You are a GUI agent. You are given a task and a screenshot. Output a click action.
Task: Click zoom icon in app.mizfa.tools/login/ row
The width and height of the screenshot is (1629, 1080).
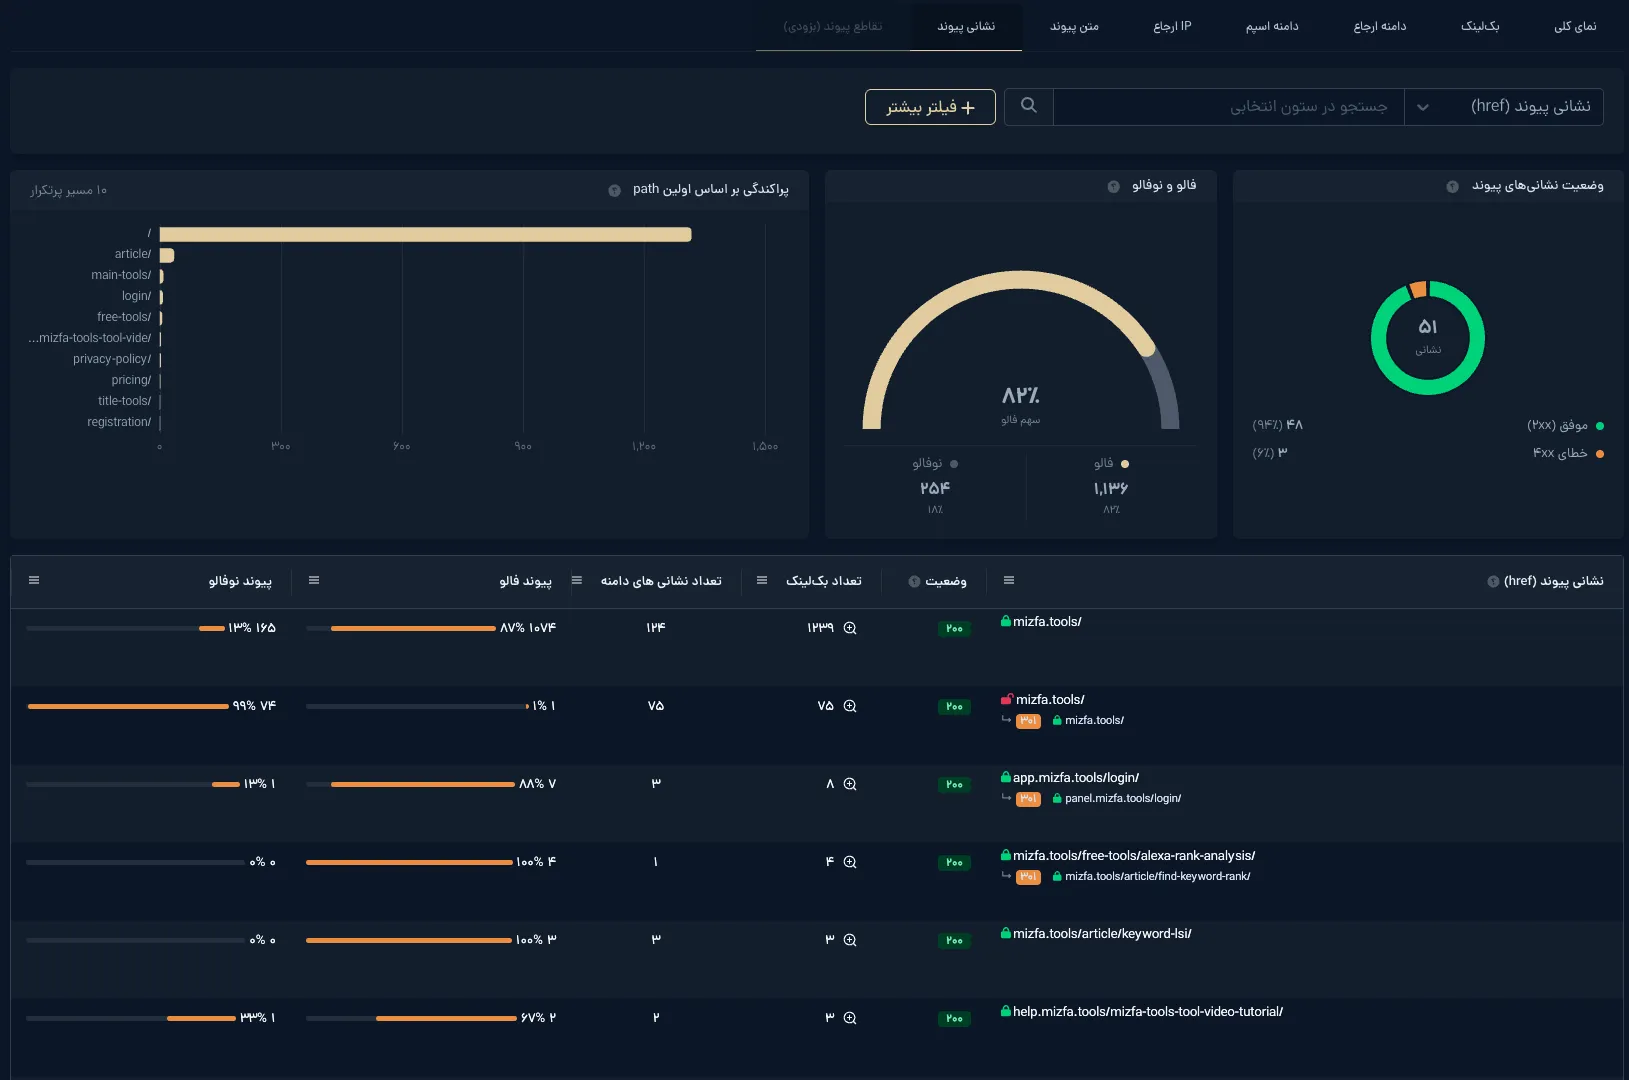850,784
